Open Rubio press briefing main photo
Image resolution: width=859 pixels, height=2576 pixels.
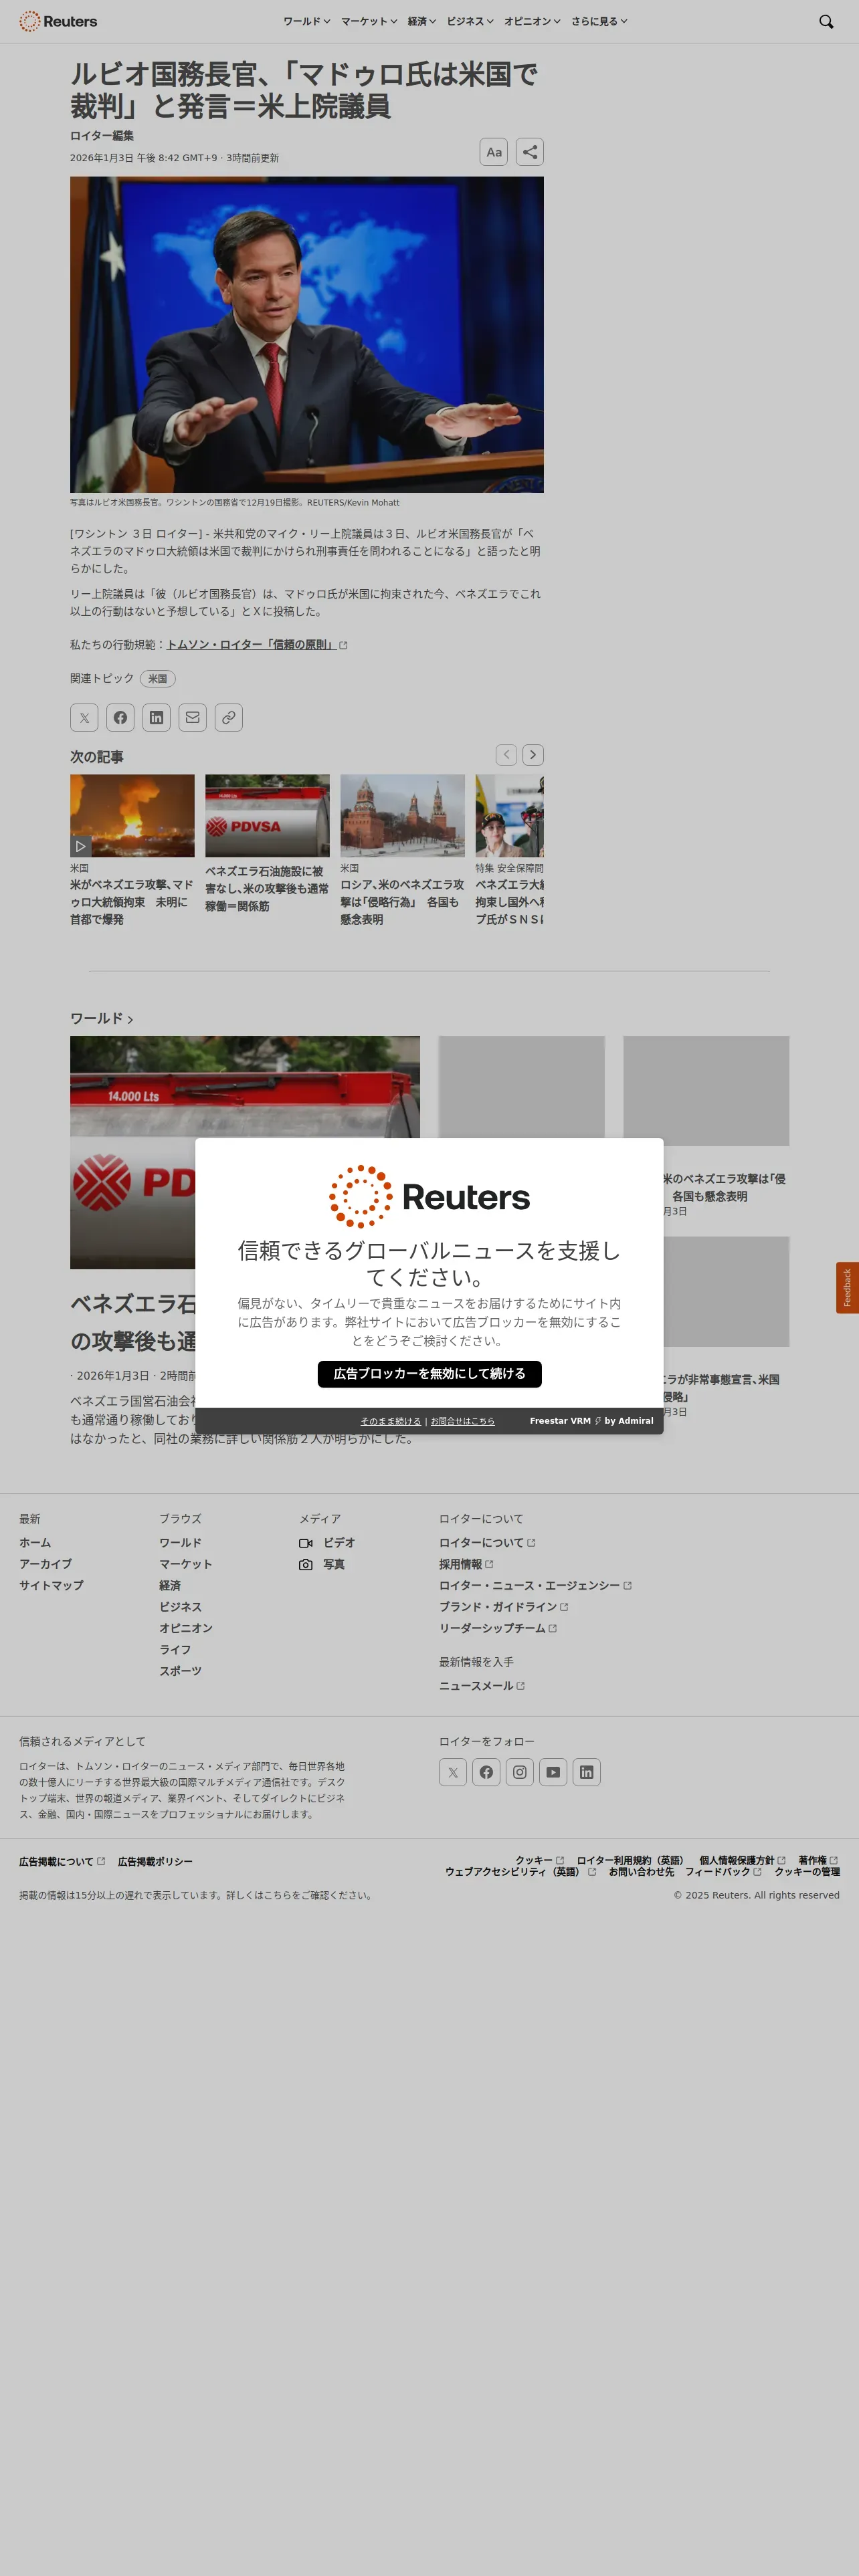307,335
